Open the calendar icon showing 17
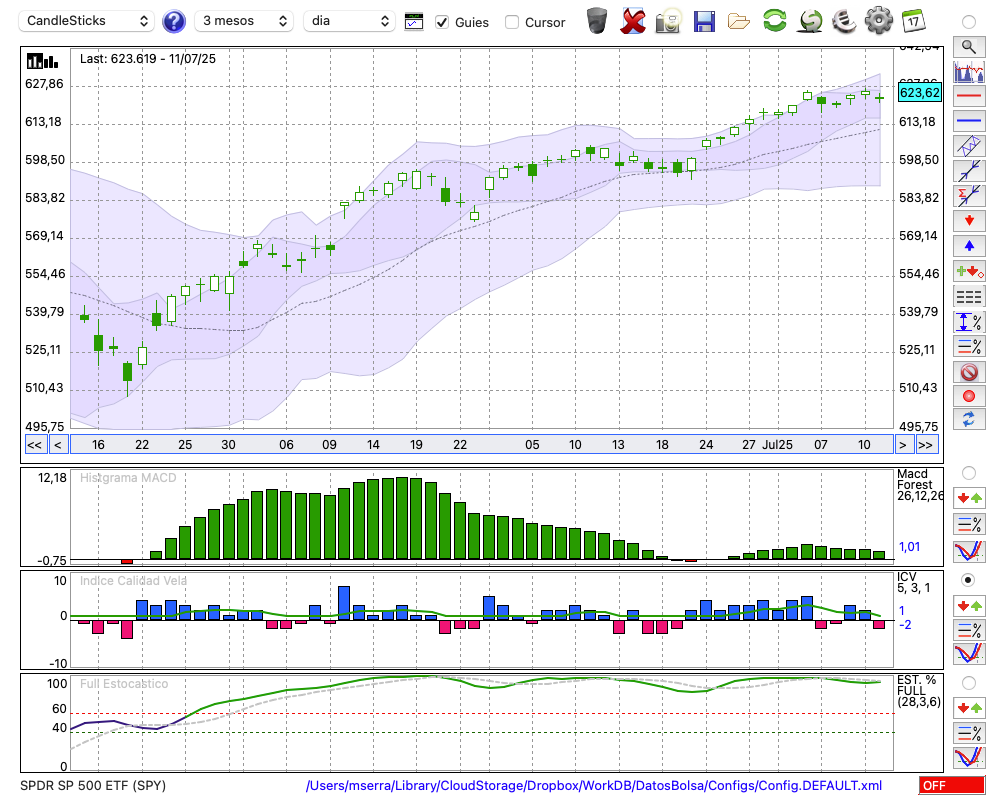This screenshot has height=800, width=1000. pyautogui.click(x=913, y=21)
